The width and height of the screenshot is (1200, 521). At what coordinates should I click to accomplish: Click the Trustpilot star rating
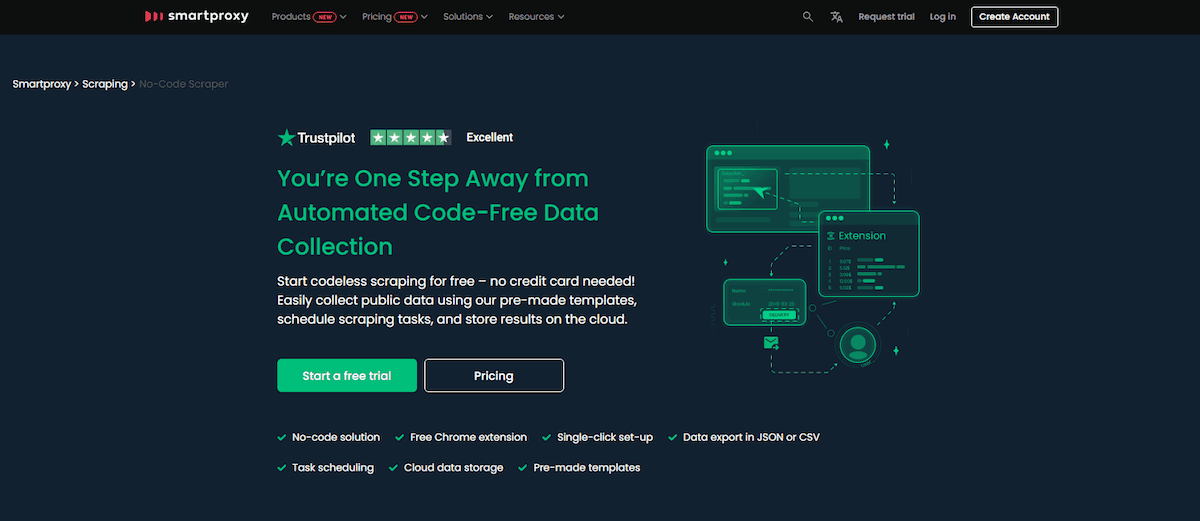(411, 138)
